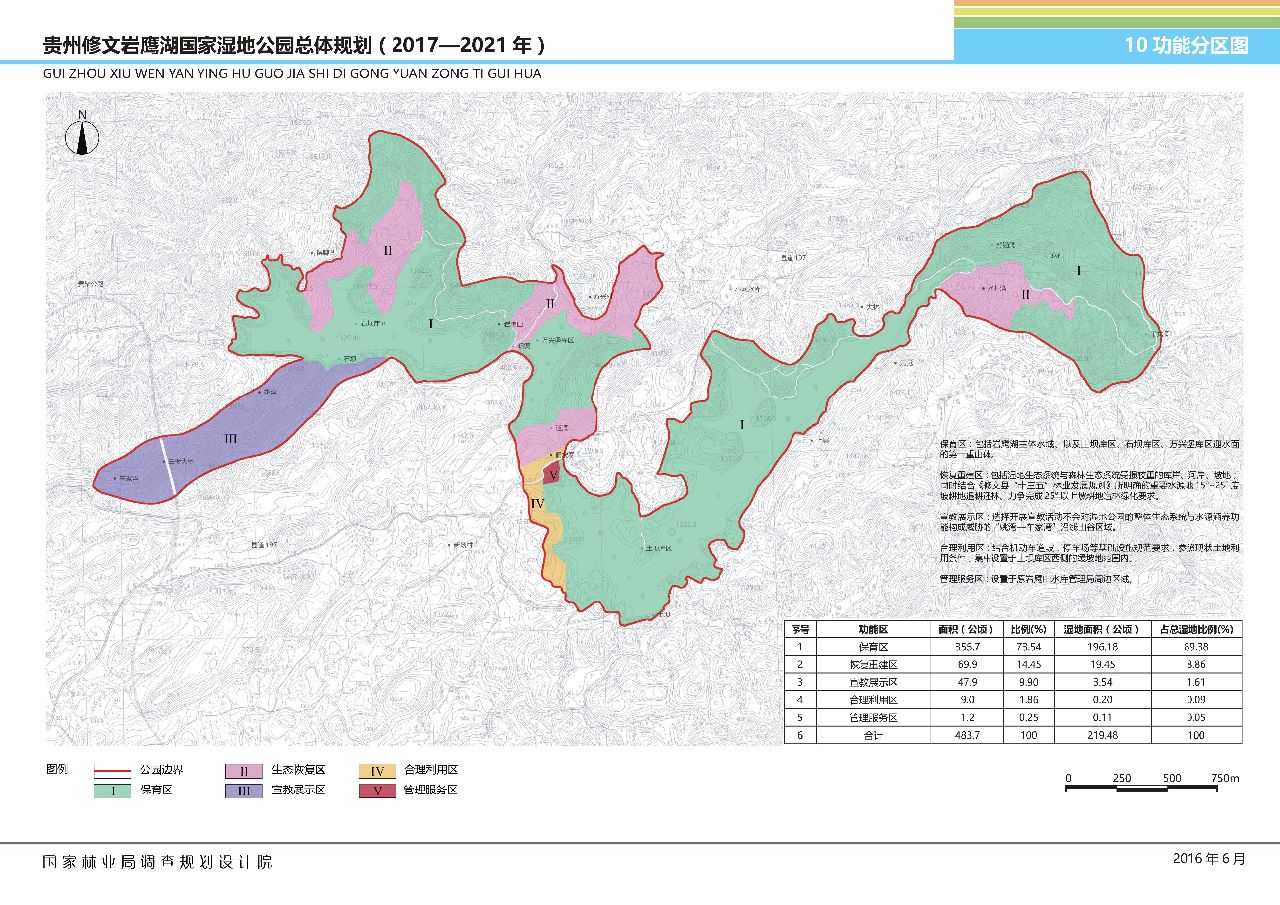Viewport: 1280px width, 905px height.
Task: Click the 管理服务区 label in the legend
Action: (431, 790)
